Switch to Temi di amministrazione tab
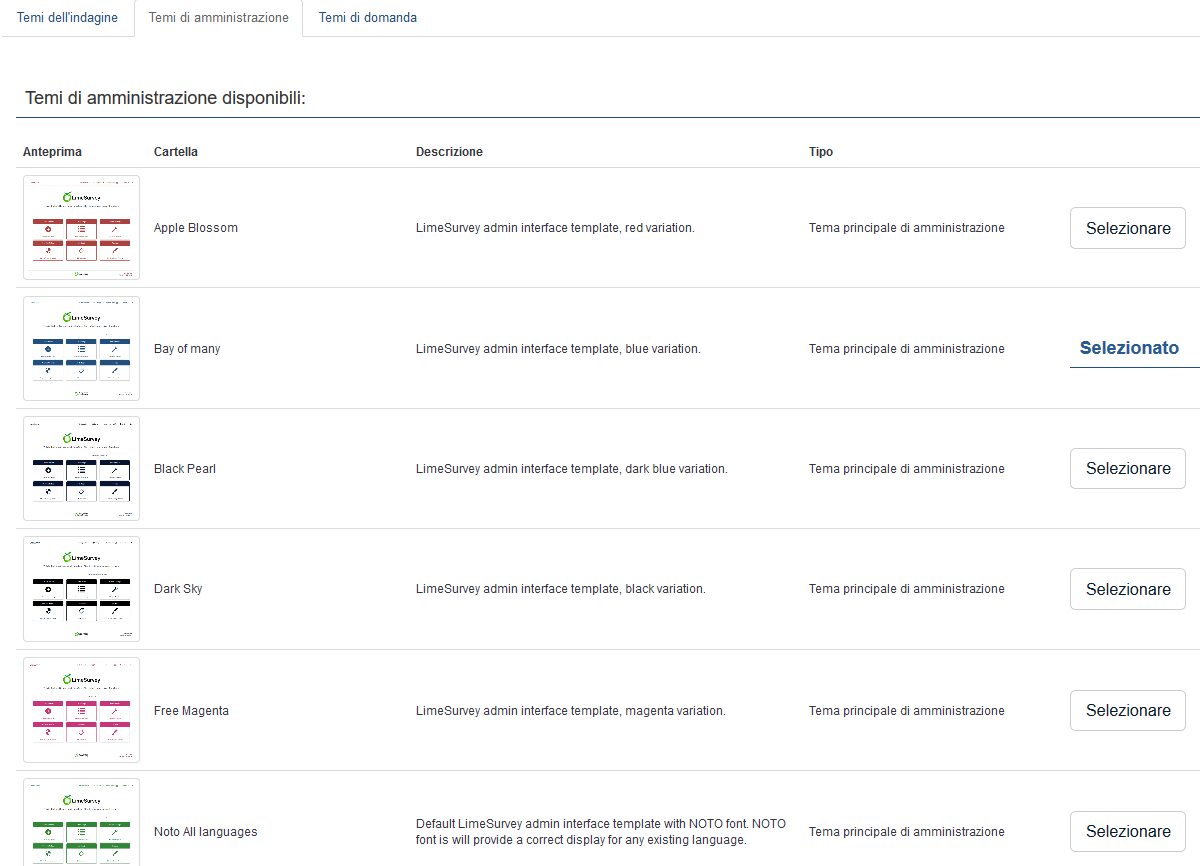 click(219, 18)
